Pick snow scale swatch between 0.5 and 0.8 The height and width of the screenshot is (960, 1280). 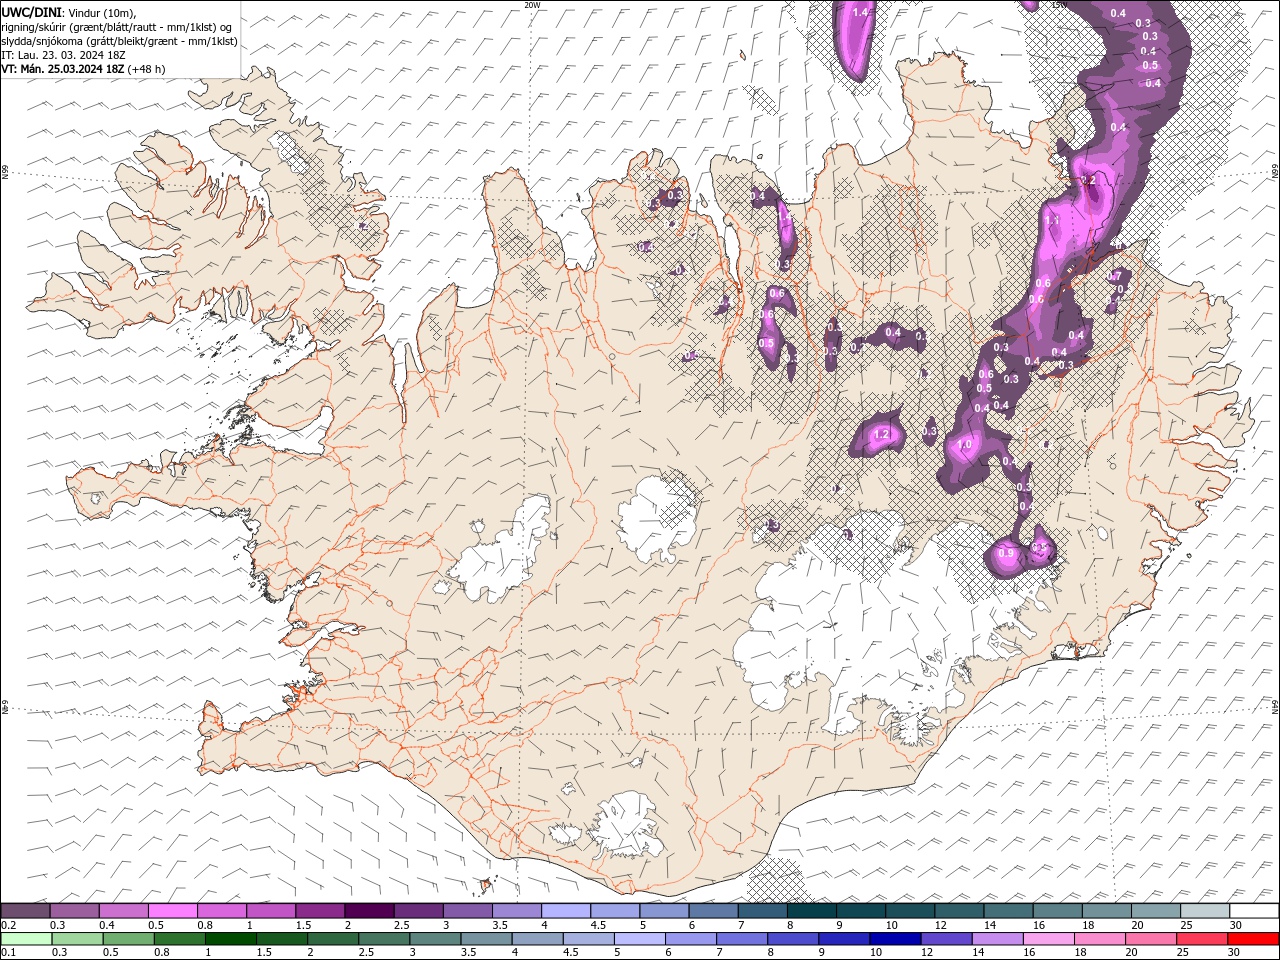click(172, 911)
